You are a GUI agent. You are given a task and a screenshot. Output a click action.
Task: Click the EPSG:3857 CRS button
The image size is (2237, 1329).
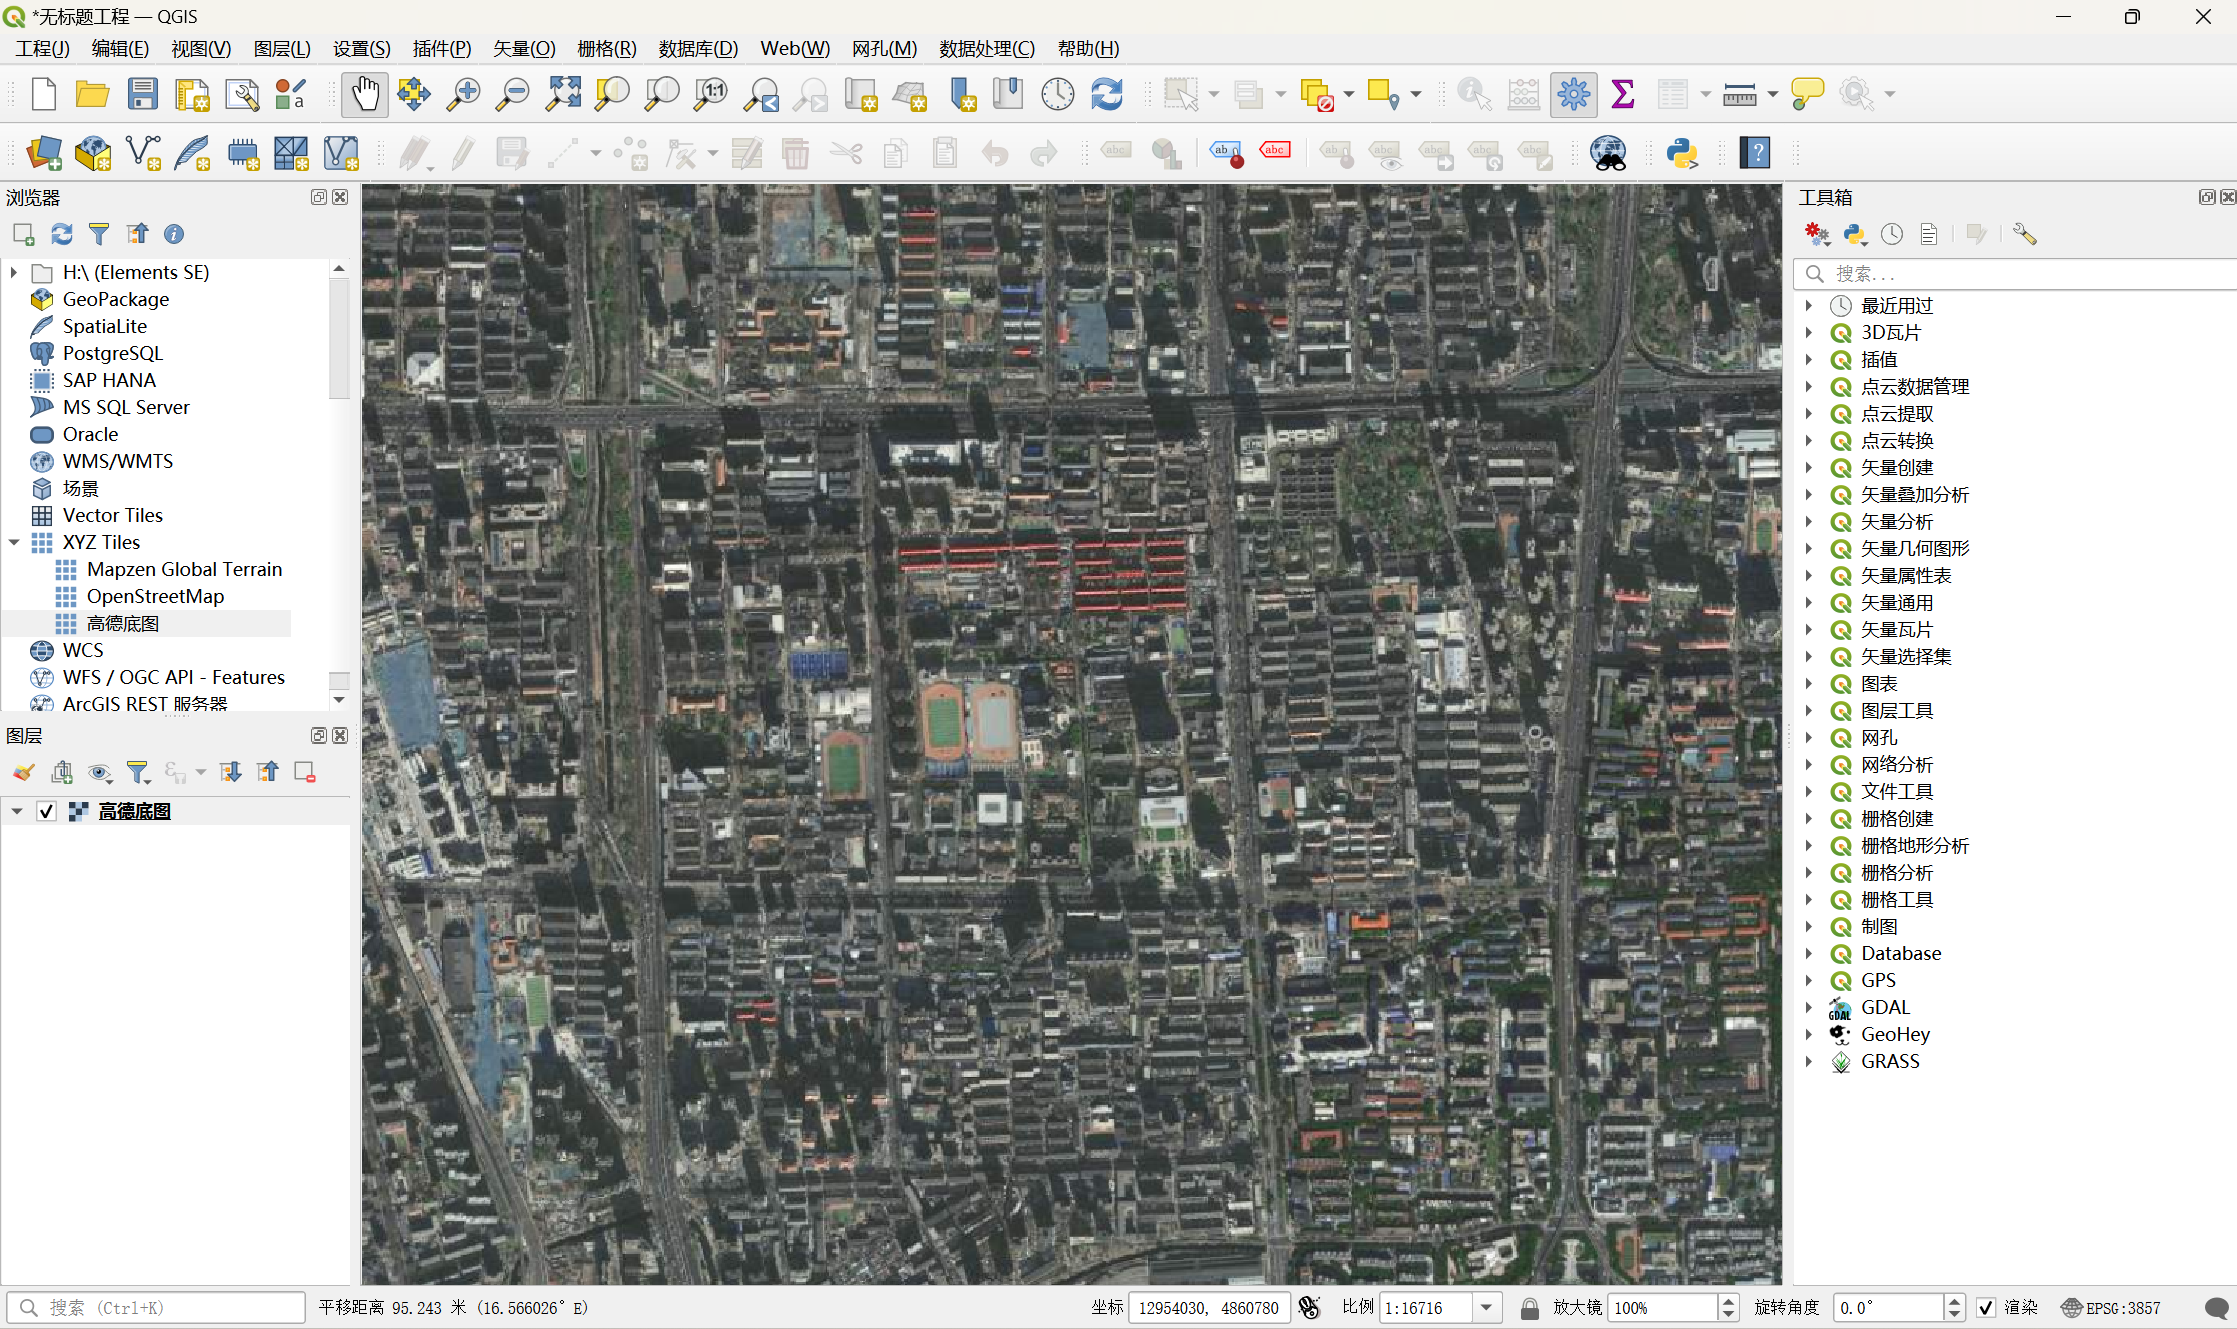tap(2111, 1308)
